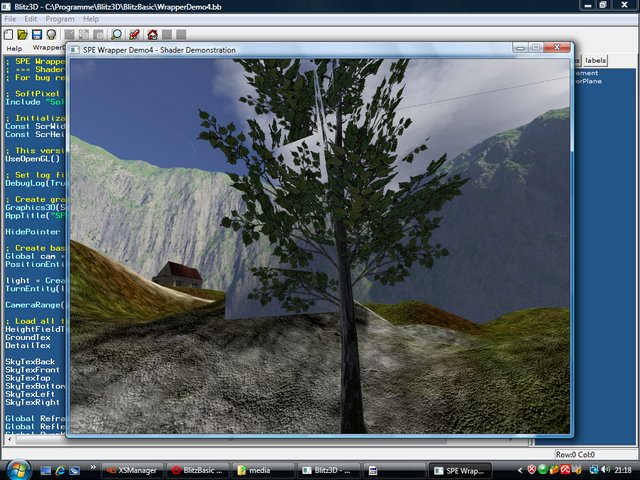Open the Windows Start orb
The width and height of the screenshot is (640, 480).
(17, 469)
